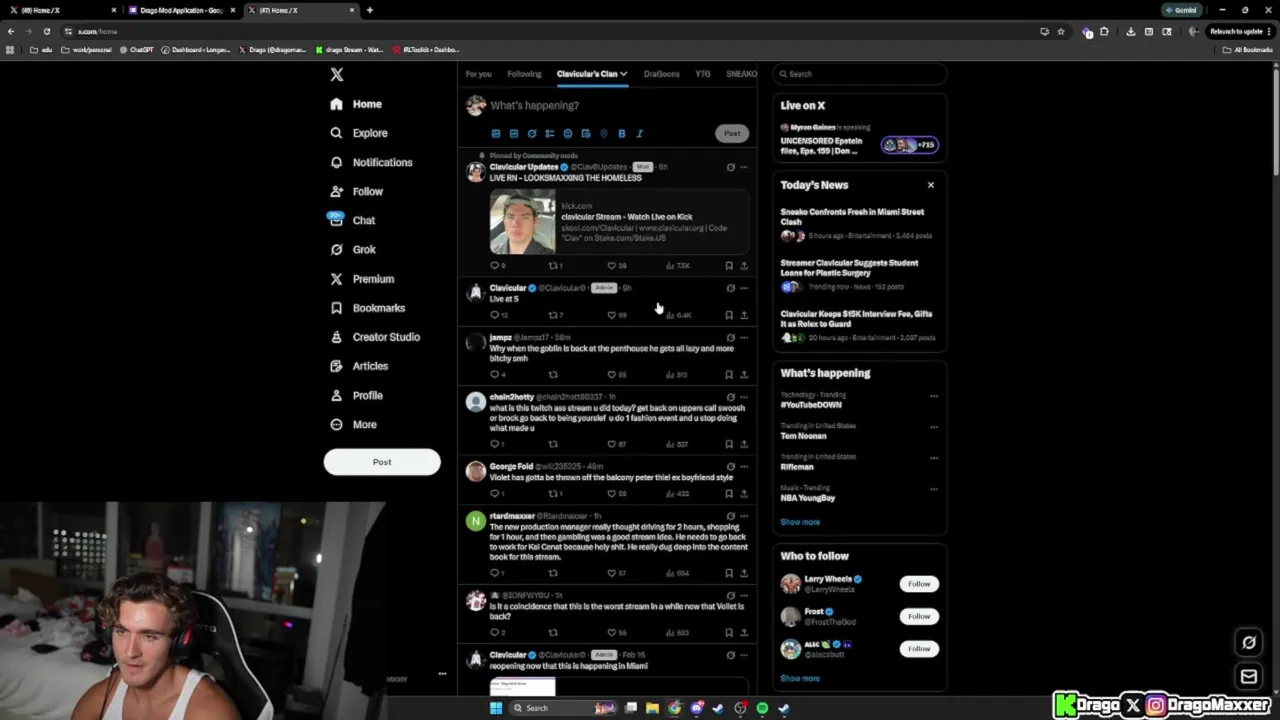Open the kick.com stream link thumbnail

tap(522, 222)
